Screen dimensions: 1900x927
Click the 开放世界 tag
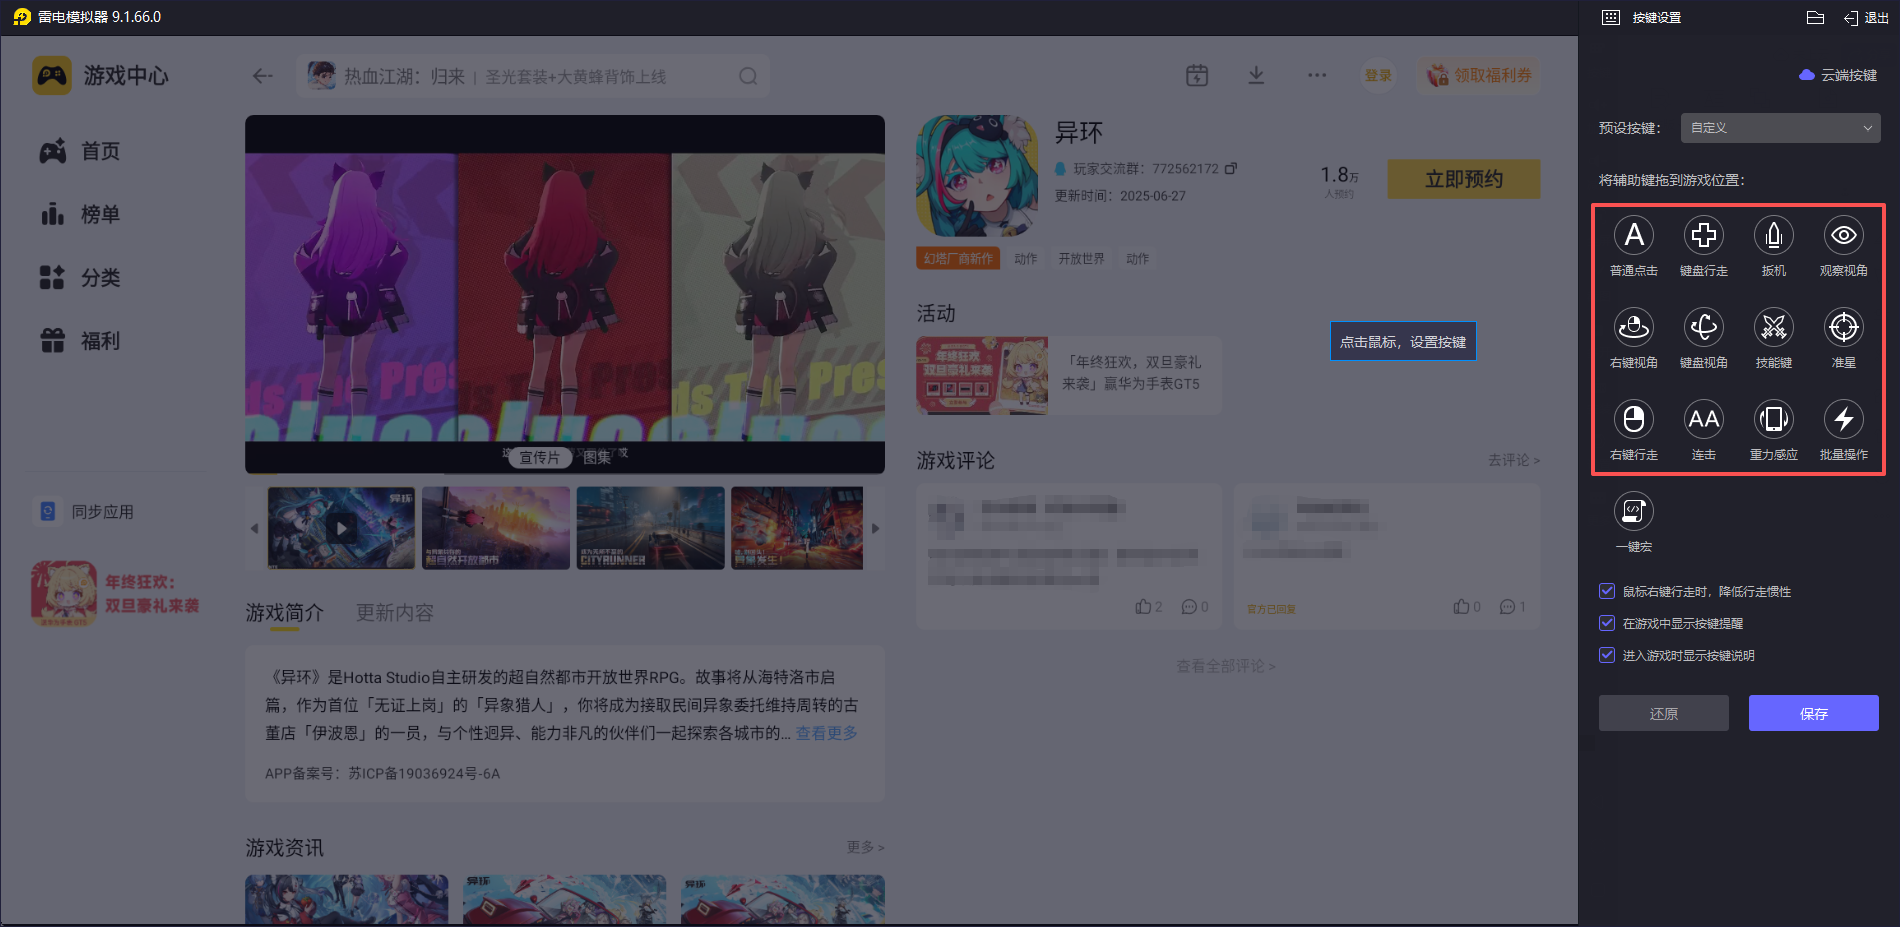[x=1082, y=259]
